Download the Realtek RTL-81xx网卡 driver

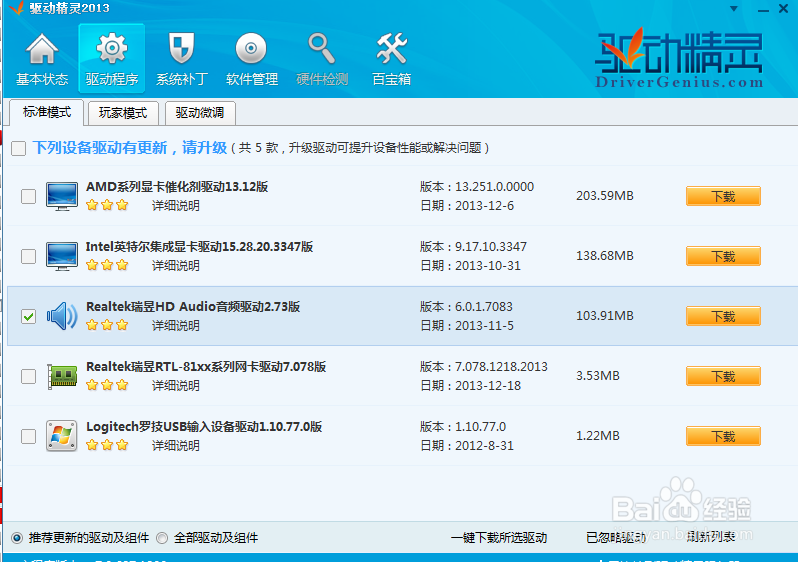click(x=723, y=376)
